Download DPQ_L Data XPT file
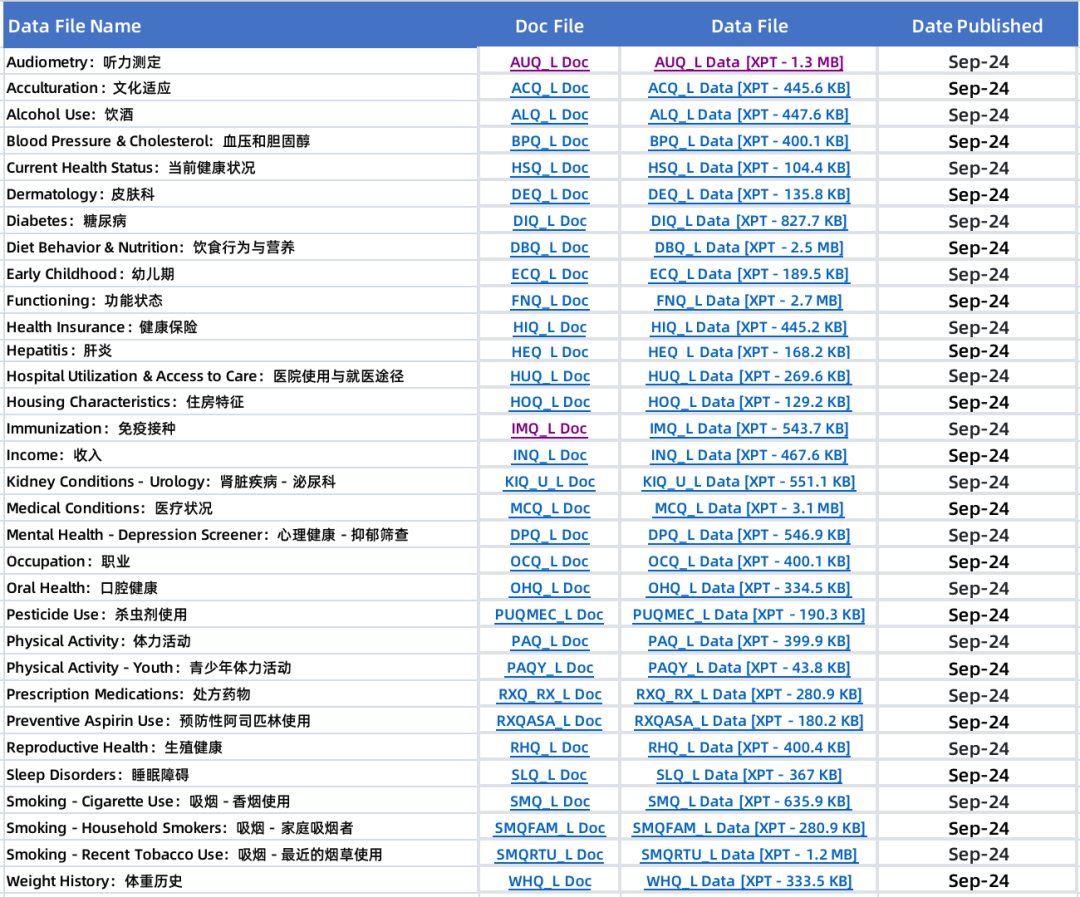 tap(749, 535)
